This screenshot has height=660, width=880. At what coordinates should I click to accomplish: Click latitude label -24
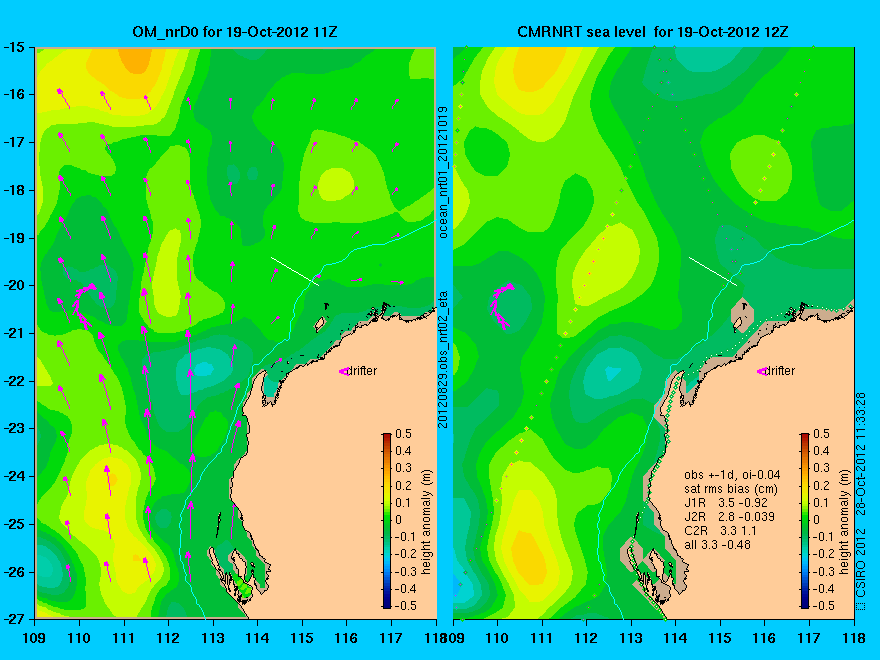[14, 476]
